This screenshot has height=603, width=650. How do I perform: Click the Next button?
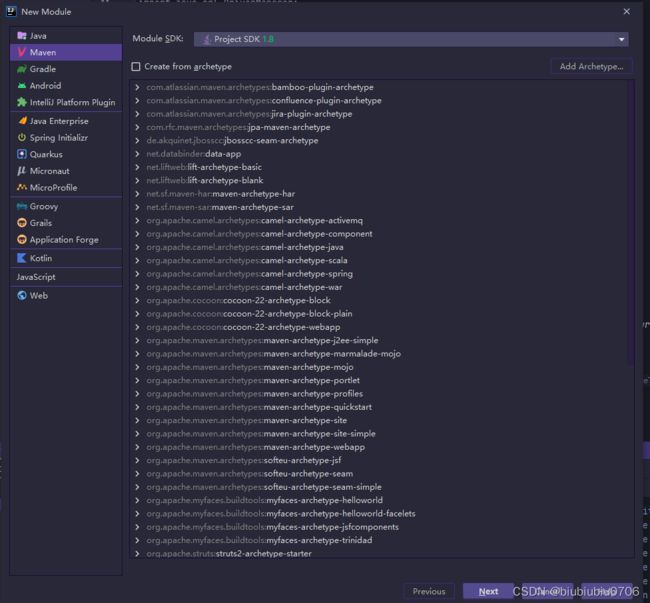(x=488, y=591)
